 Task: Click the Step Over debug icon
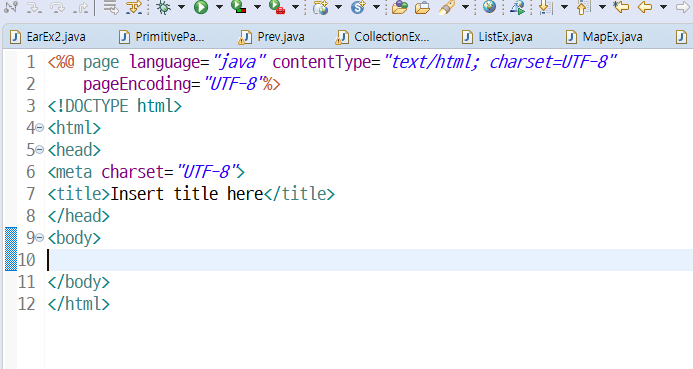[x=57, y=7]
